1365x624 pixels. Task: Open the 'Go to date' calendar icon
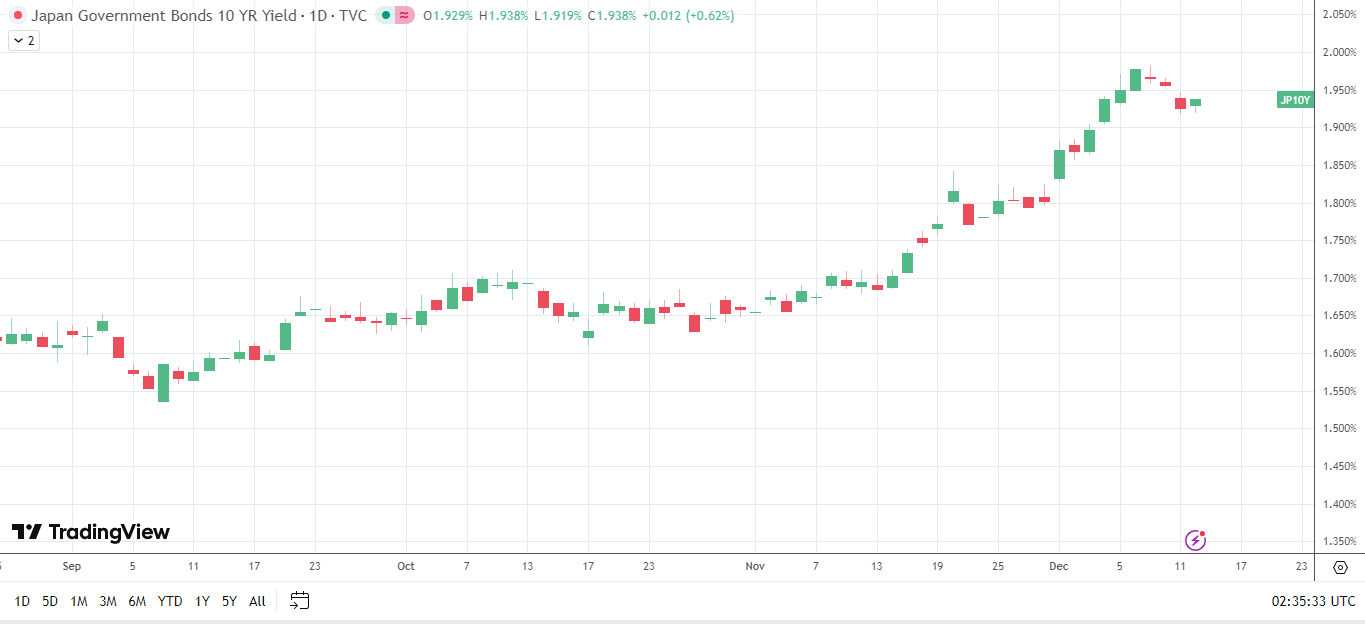298,601
